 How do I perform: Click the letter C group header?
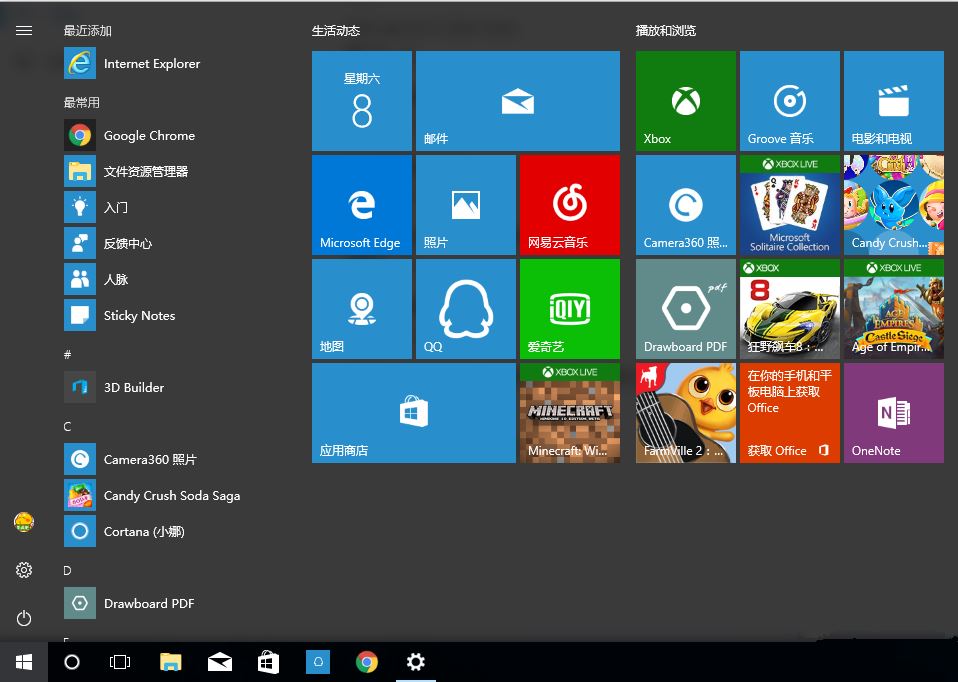(68, 427)
